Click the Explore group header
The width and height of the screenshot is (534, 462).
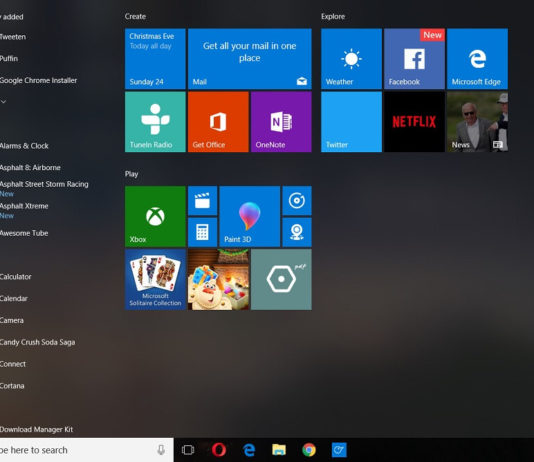(333, 16)
